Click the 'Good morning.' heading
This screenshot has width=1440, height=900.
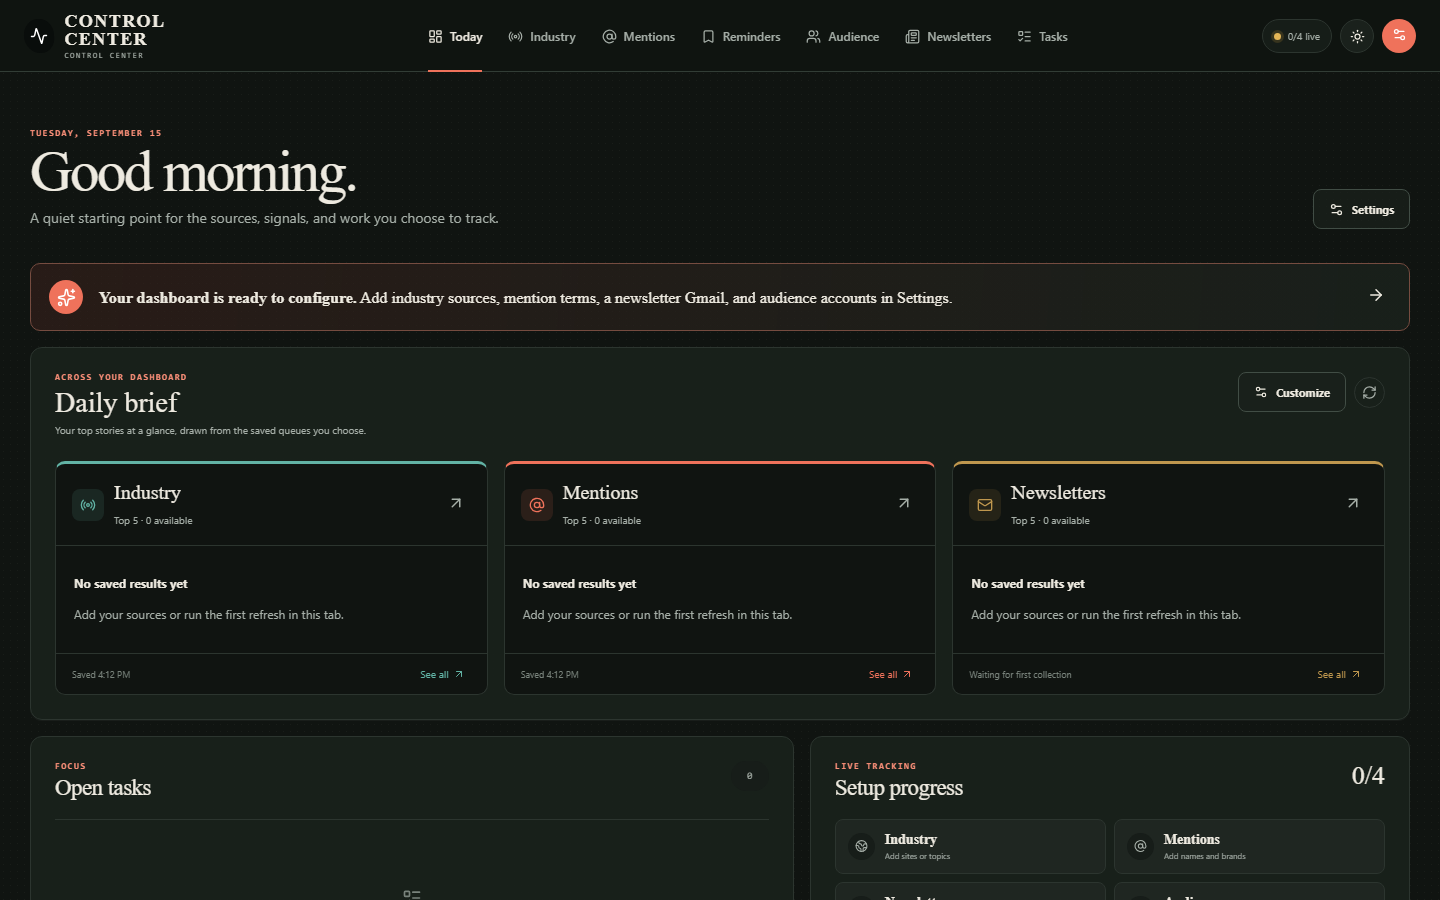tap(193, 172)
